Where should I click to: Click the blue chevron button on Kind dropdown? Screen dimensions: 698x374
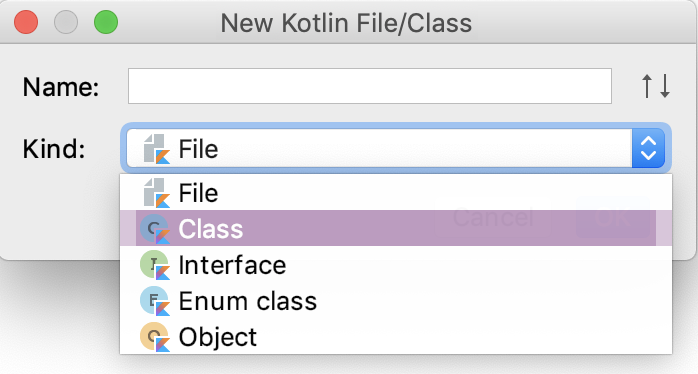click(648, 148)
